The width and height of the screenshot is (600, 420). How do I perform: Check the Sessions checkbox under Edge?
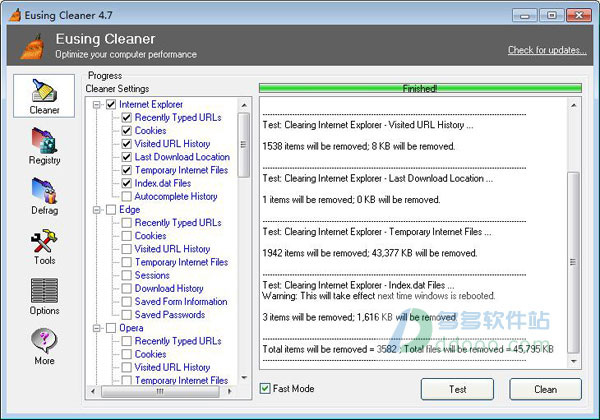[127, 275]
